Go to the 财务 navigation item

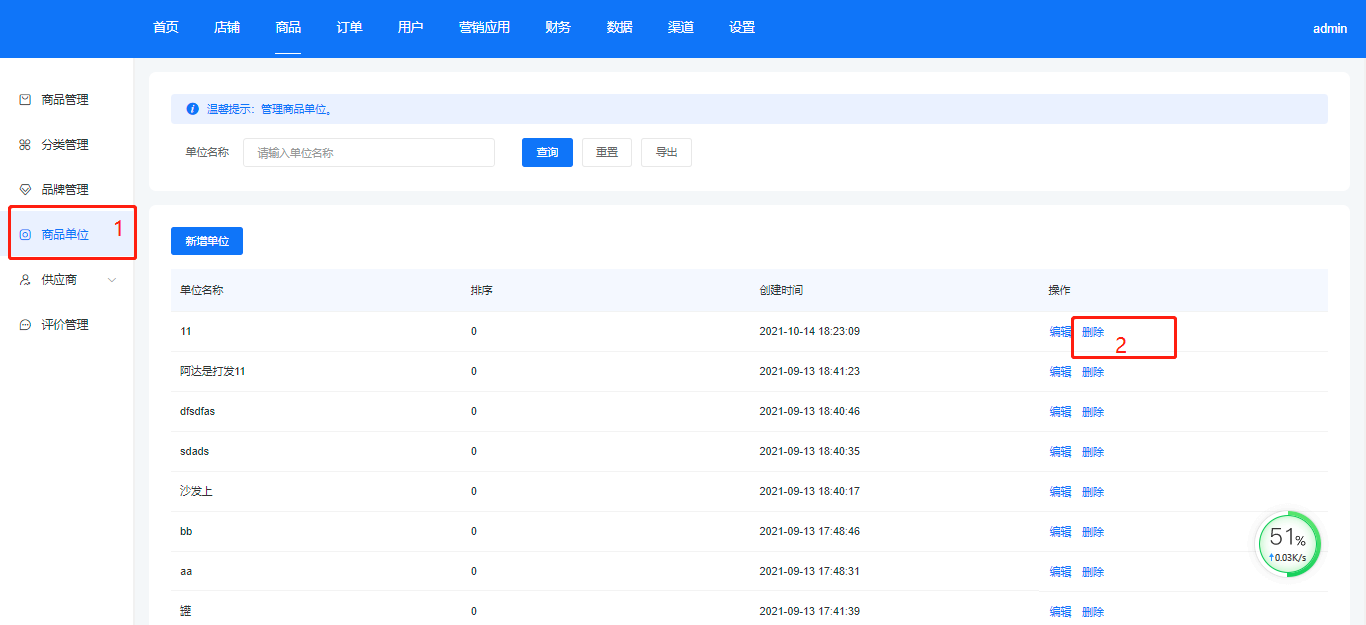tap(558, 28)
